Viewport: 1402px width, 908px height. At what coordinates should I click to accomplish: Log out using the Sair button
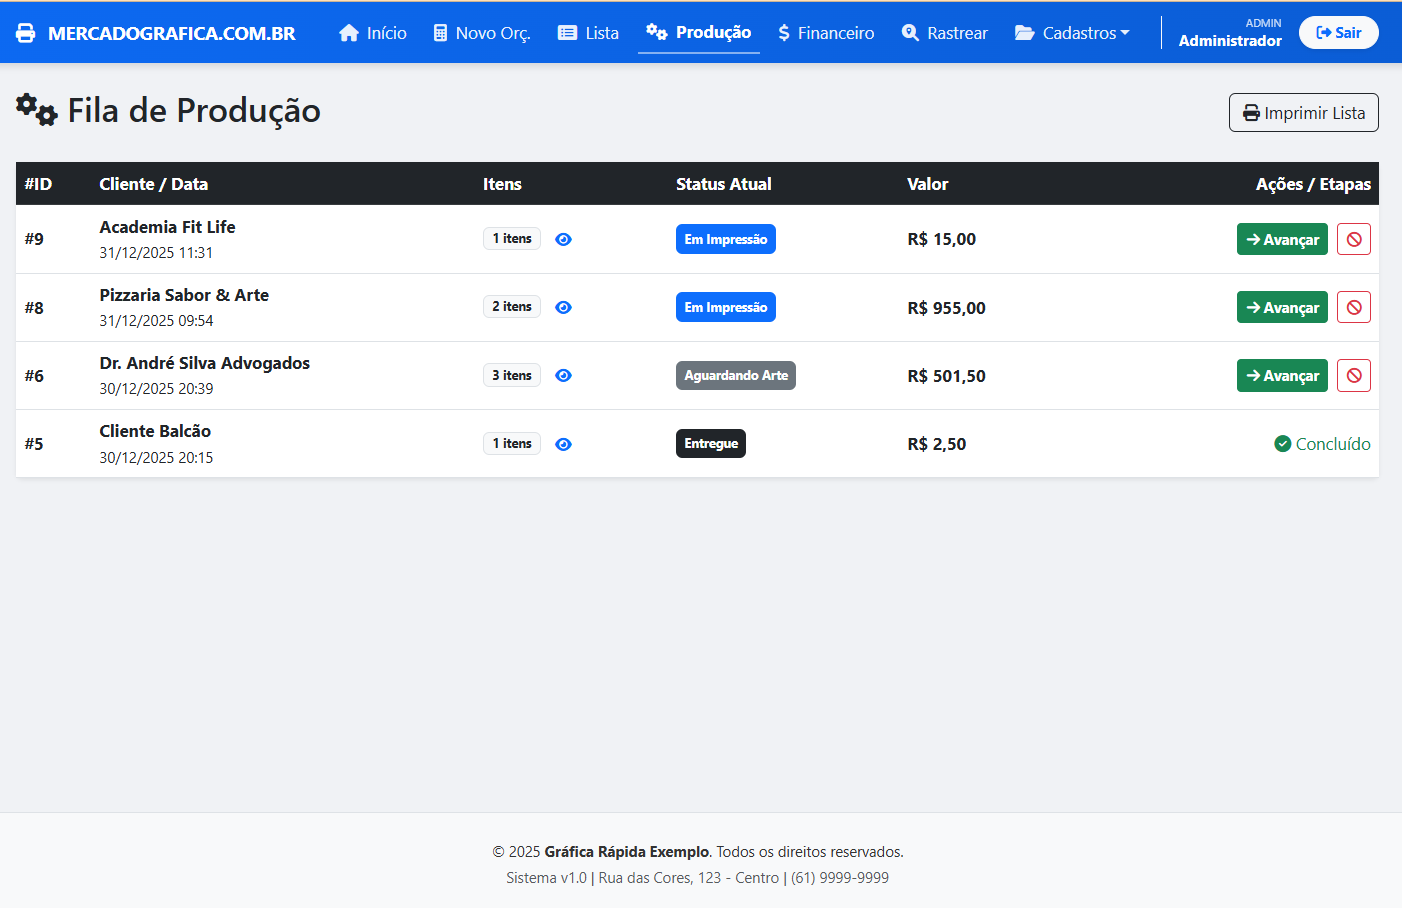tap(1338, 33)
